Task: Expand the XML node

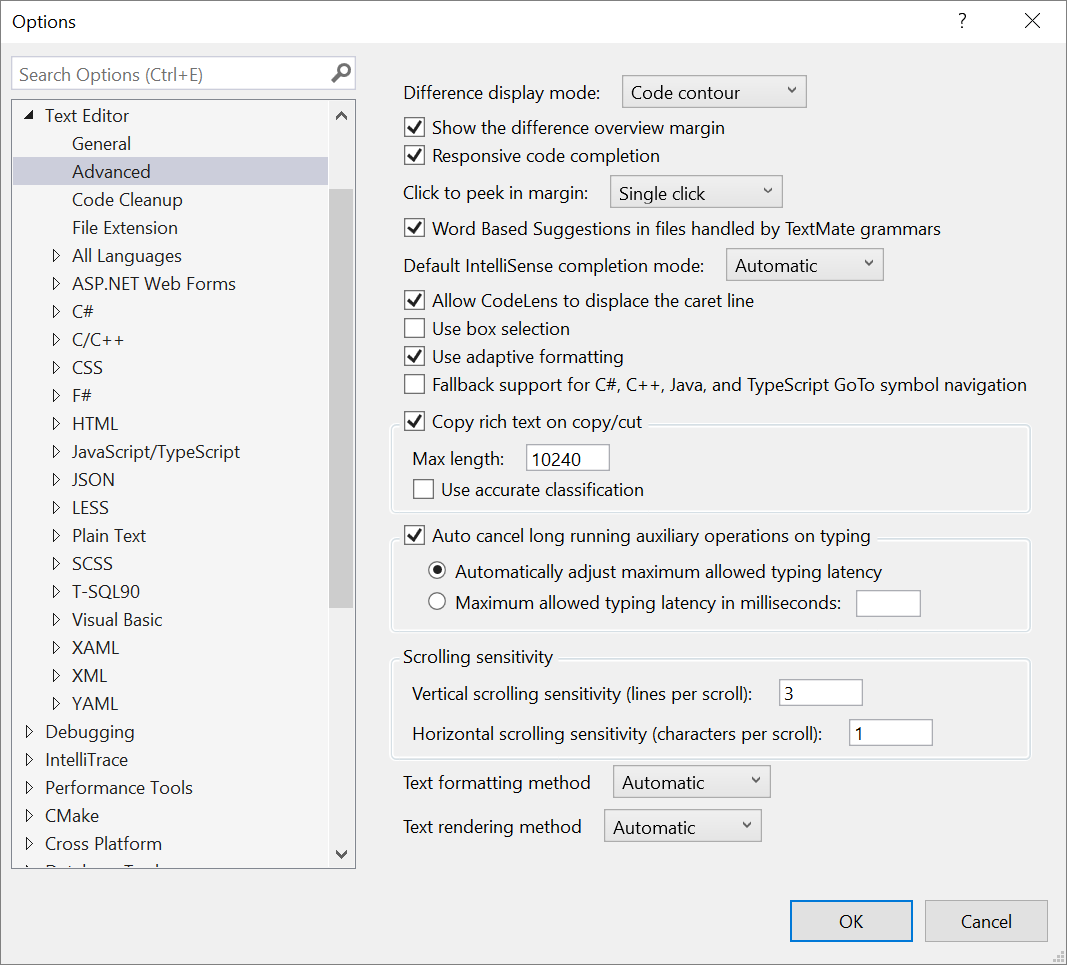Action: 56,676
